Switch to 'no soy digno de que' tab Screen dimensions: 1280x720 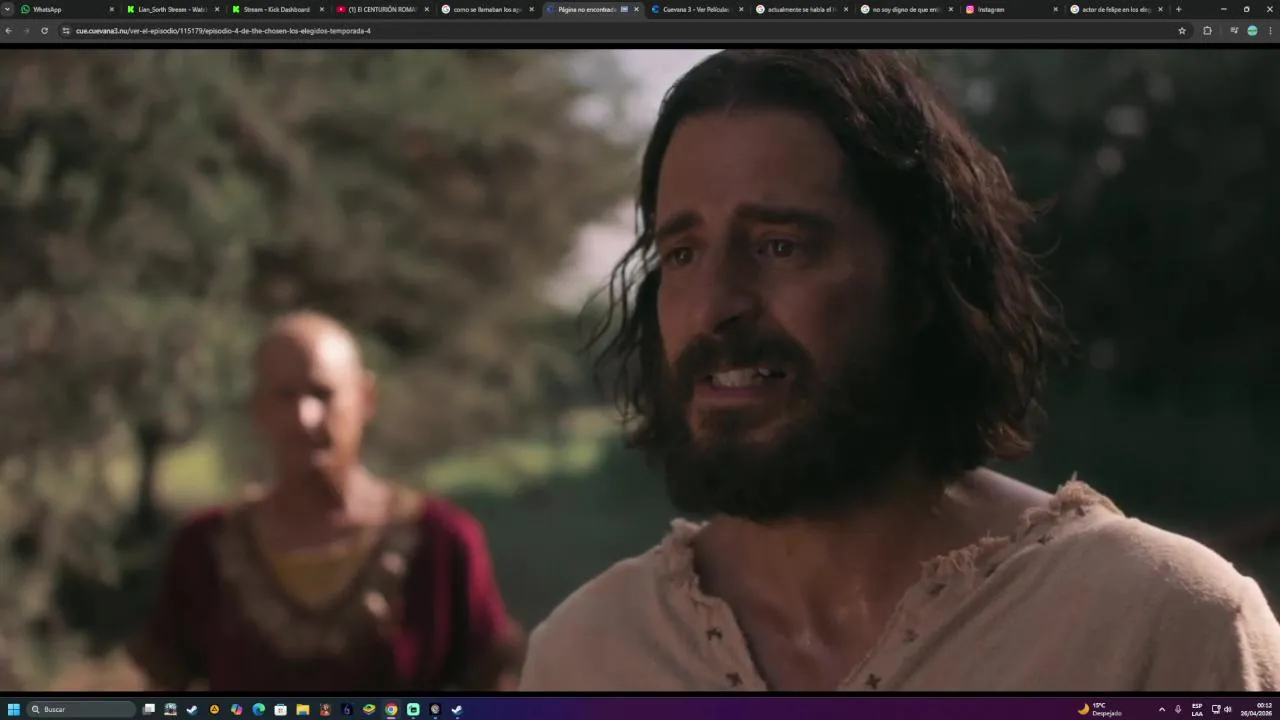[907, 9]
